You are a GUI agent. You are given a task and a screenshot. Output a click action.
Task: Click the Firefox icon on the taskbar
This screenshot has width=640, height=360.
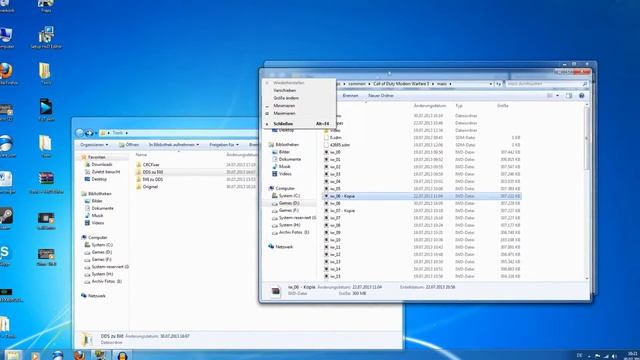point(79,355)
